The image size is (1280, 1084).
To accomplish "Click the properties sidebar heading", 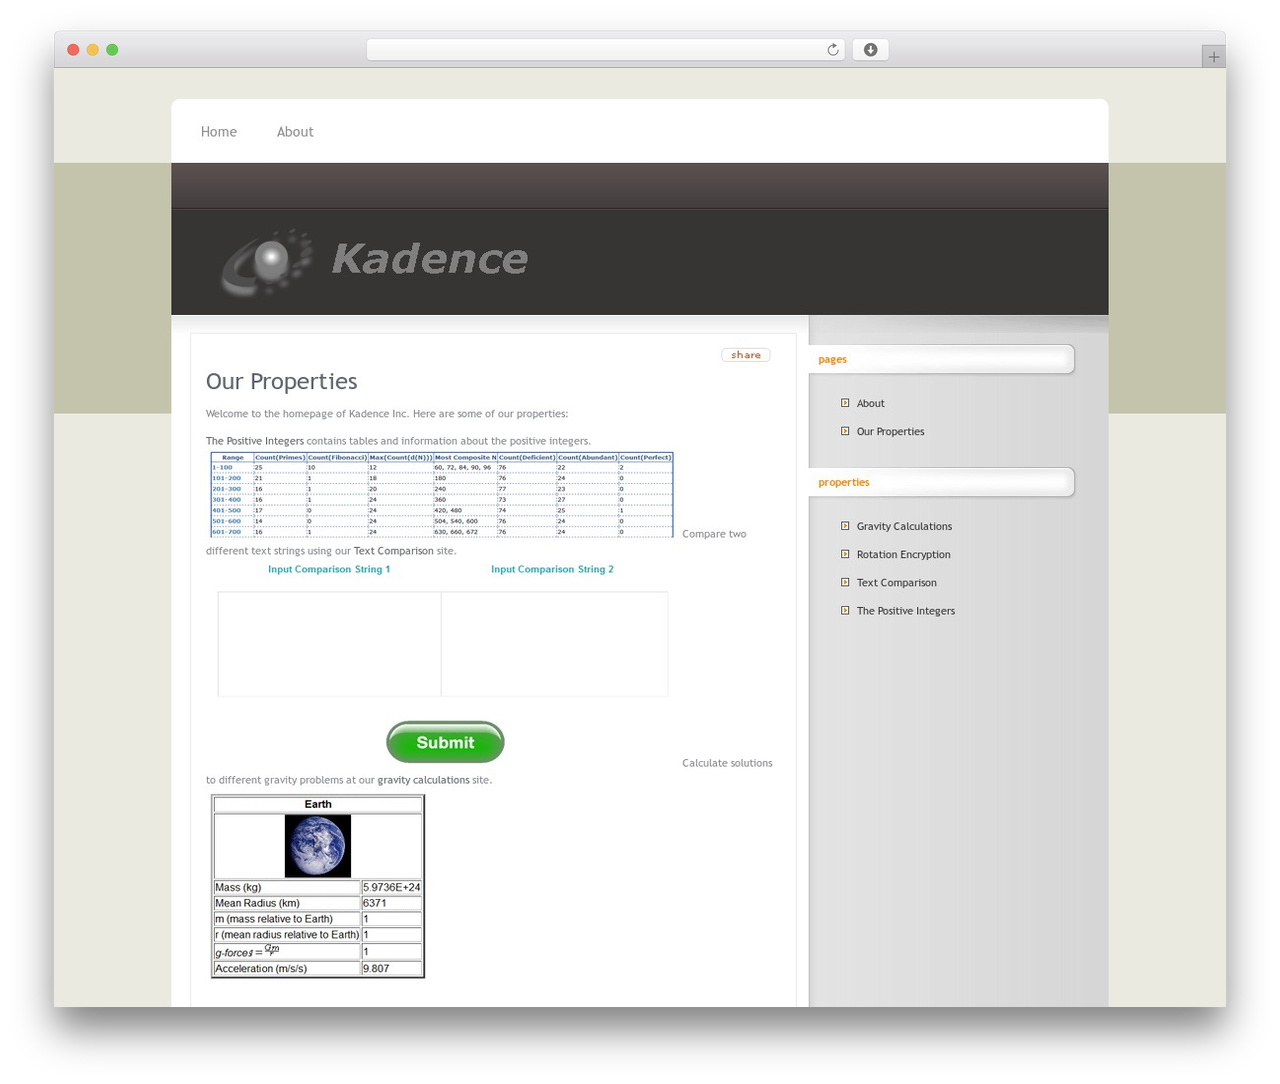I will pos(844,483).
